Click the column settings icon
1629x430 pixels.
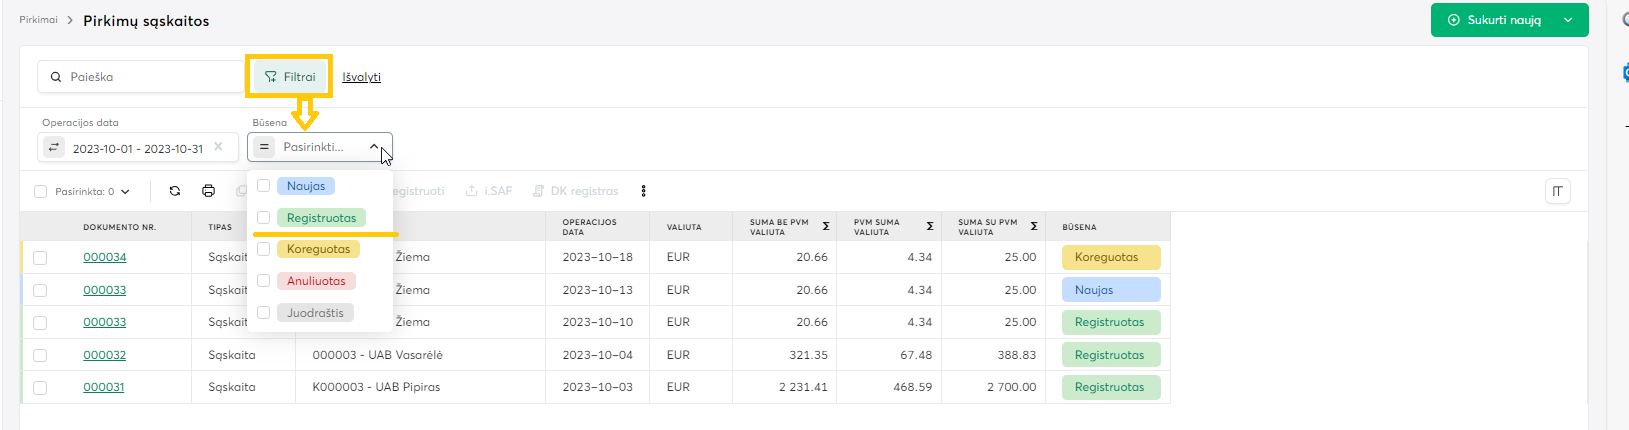point(1557,191)
